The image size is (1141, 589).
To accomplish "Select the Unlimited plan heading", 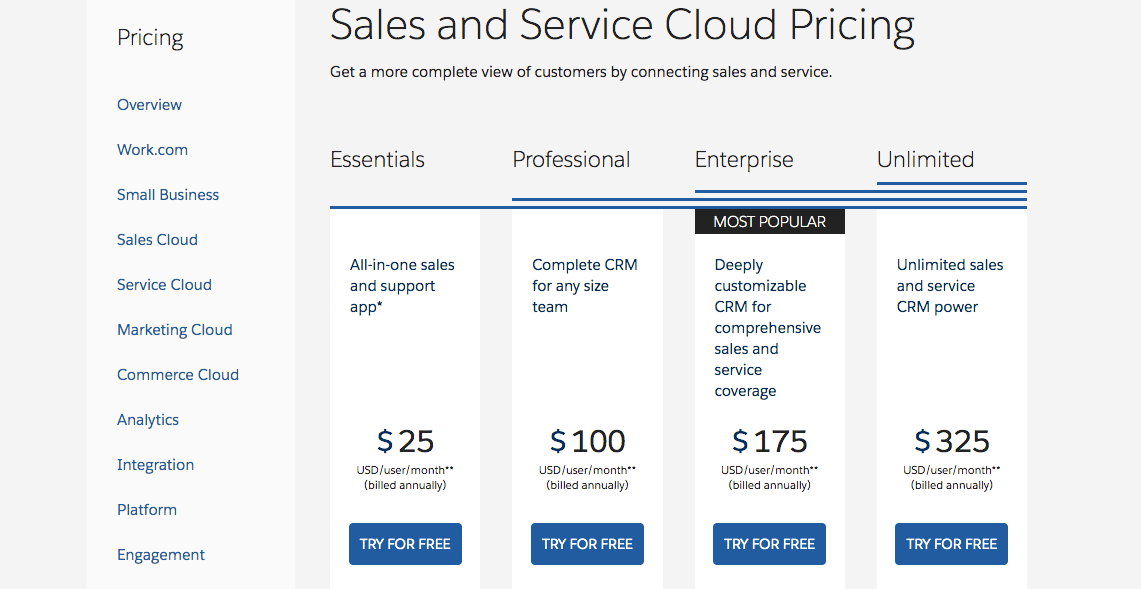I will pos(925,160).
